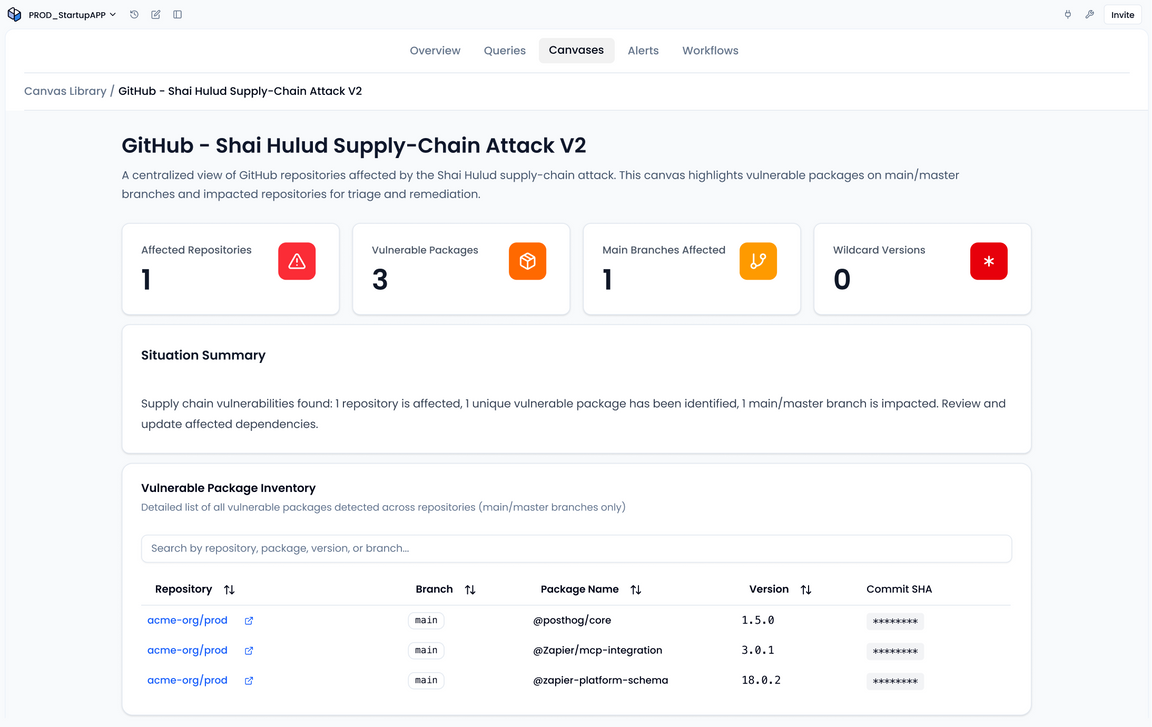Viewport: 1152px width, 727px height.
Task: Click the version history icon in the top toolbar
Action: click(133, 14)
